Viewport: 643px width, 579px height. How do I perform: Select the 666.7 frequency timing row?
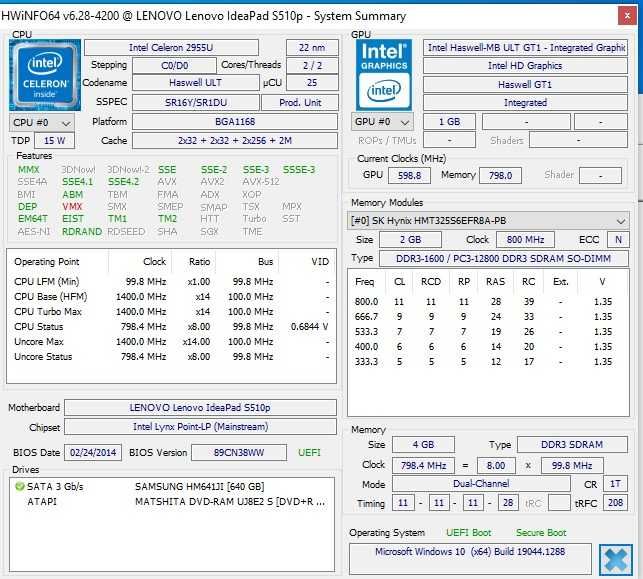[488, 317]
